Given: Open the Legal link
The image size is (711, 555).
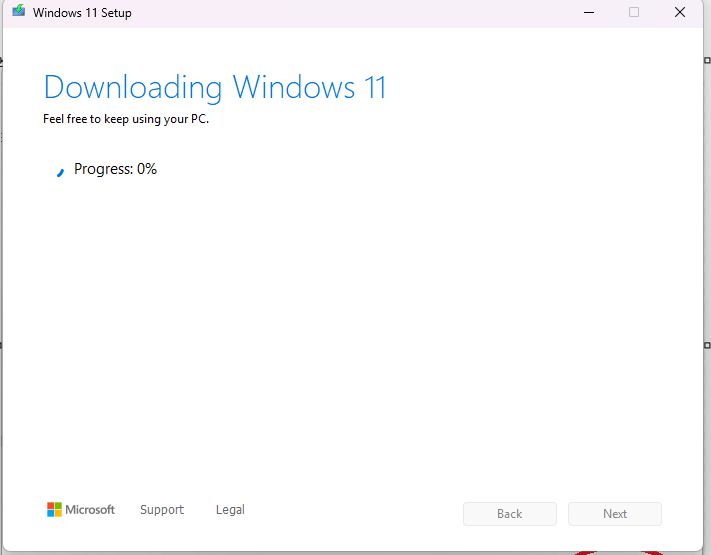Looking at the screenshot, I should pyautogui.click(x=230, y=510).
